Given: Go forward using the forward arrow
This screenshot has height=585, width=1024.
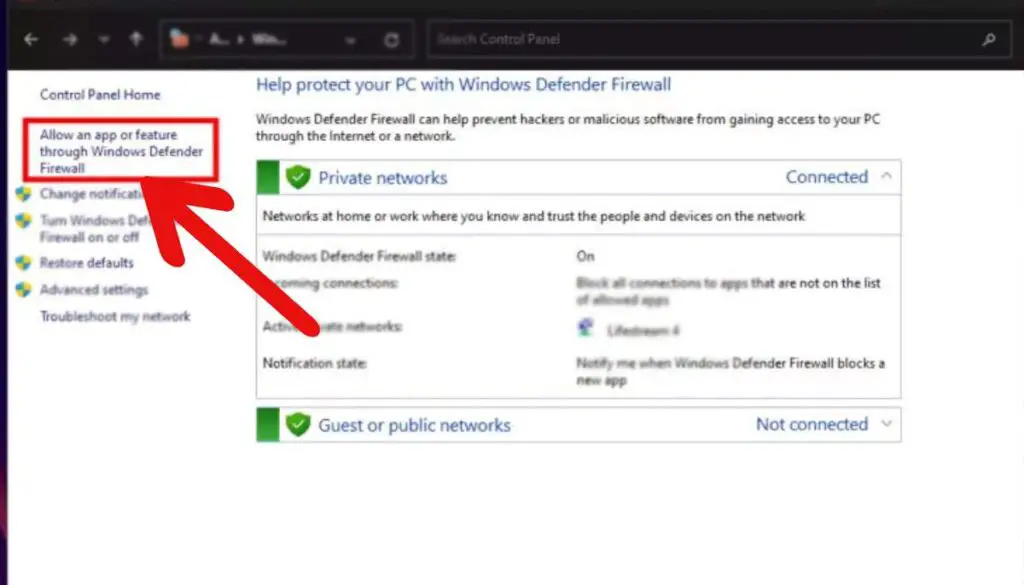Looking at the screenshot, I should click(x=70, y=40).
